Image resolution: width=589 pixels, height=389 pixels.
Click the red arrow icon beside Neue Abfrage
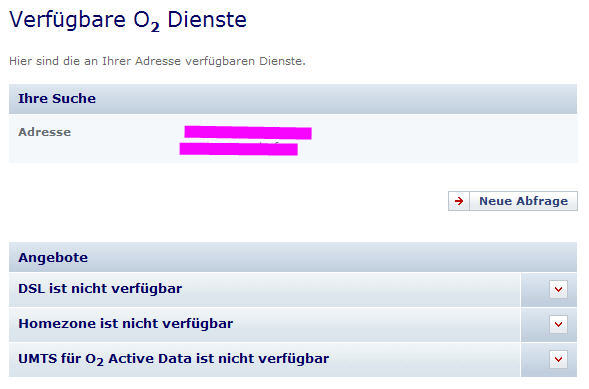click(x=459, y=201)
